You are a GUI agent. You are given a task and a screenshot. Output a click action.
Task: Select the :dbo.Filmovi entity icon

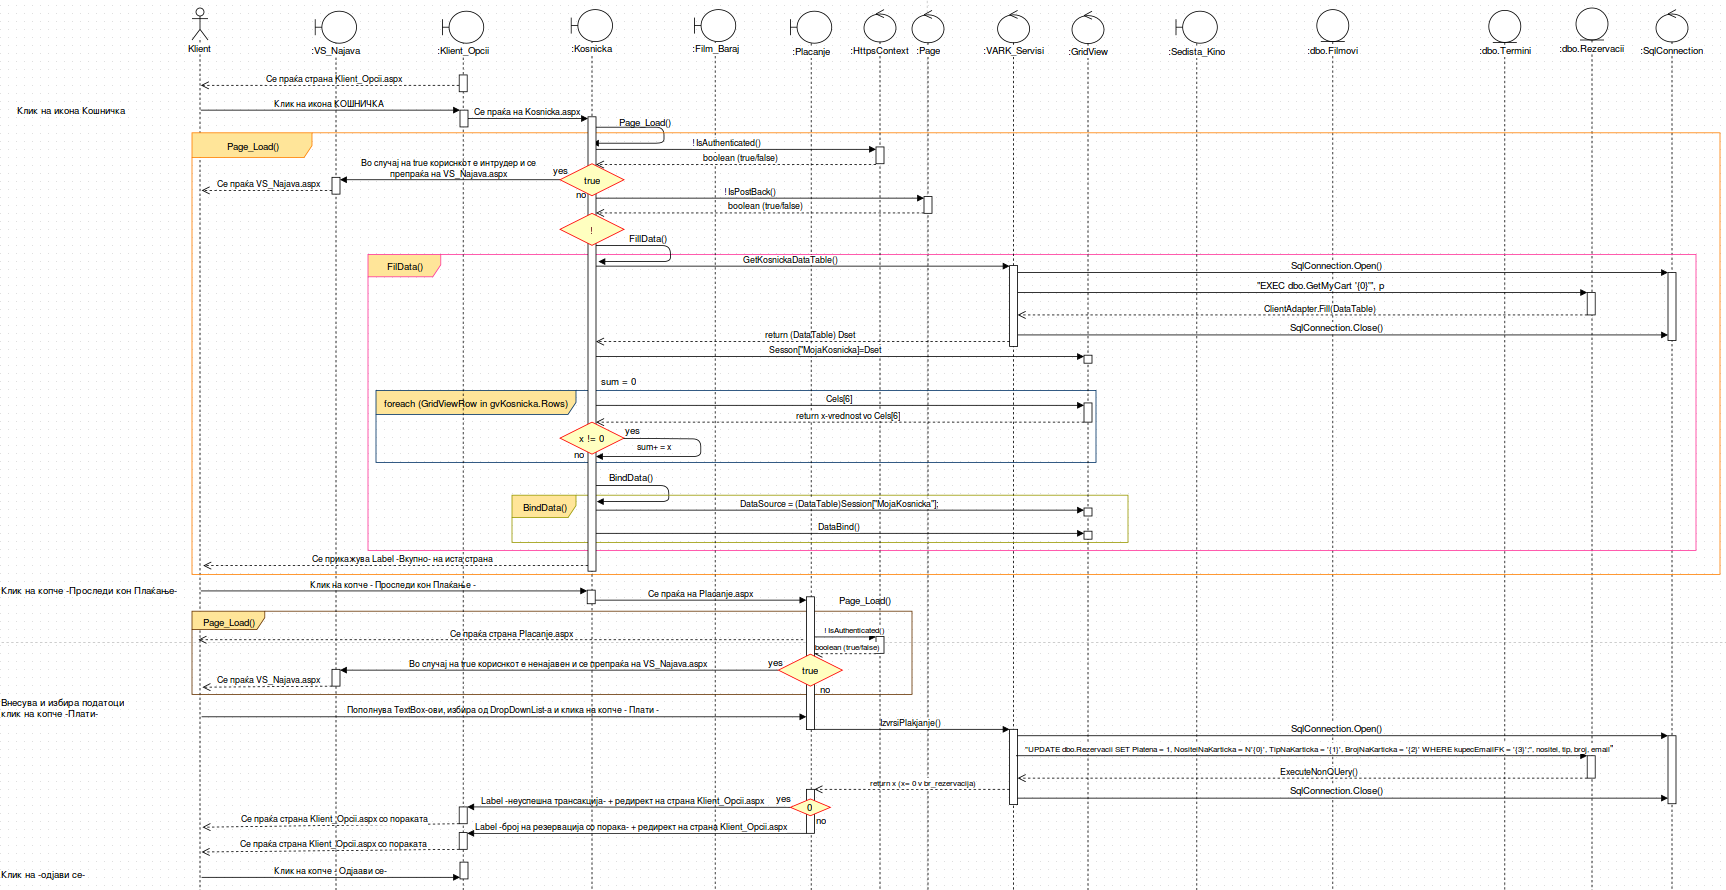1332,26
